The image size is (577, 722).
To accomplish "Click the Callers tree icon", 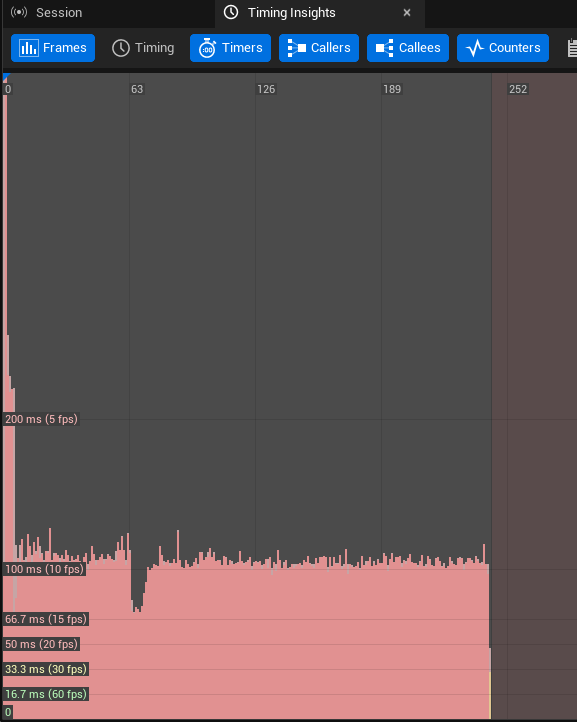I will [297, 48].
